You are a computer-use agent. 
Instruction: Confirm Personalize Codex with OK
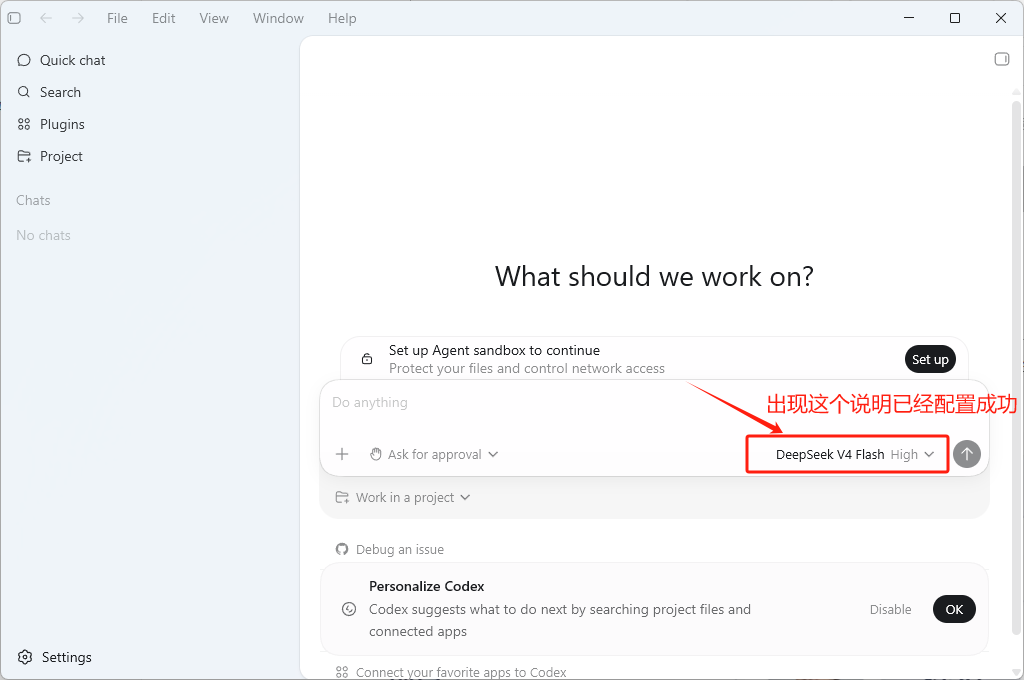(954, 609)
